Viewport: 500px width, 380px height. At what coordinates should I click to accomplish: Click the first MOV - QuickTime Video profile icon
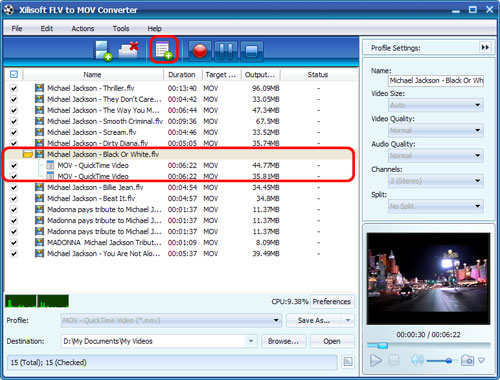tap(50, 165)
